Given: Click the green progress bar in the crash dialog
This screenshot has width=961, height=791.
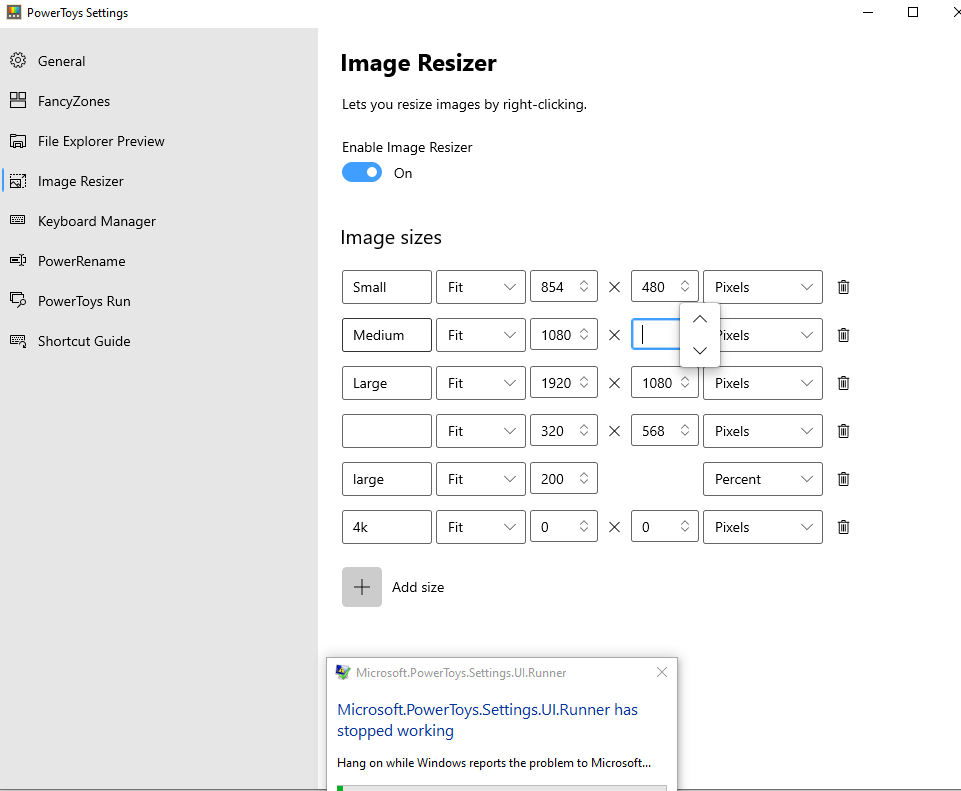Looking at the screenshot, I should click(500, 787).
